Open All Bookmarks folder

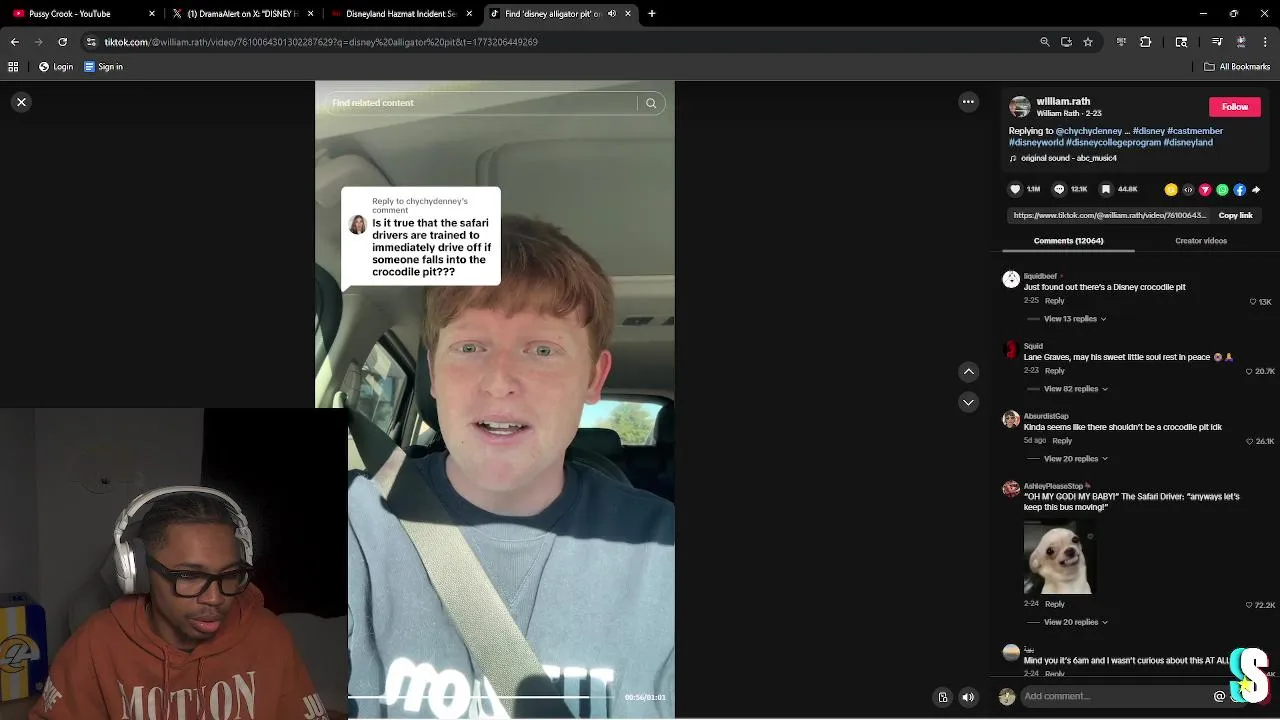pyautogui.click(x=1237, y=67)
